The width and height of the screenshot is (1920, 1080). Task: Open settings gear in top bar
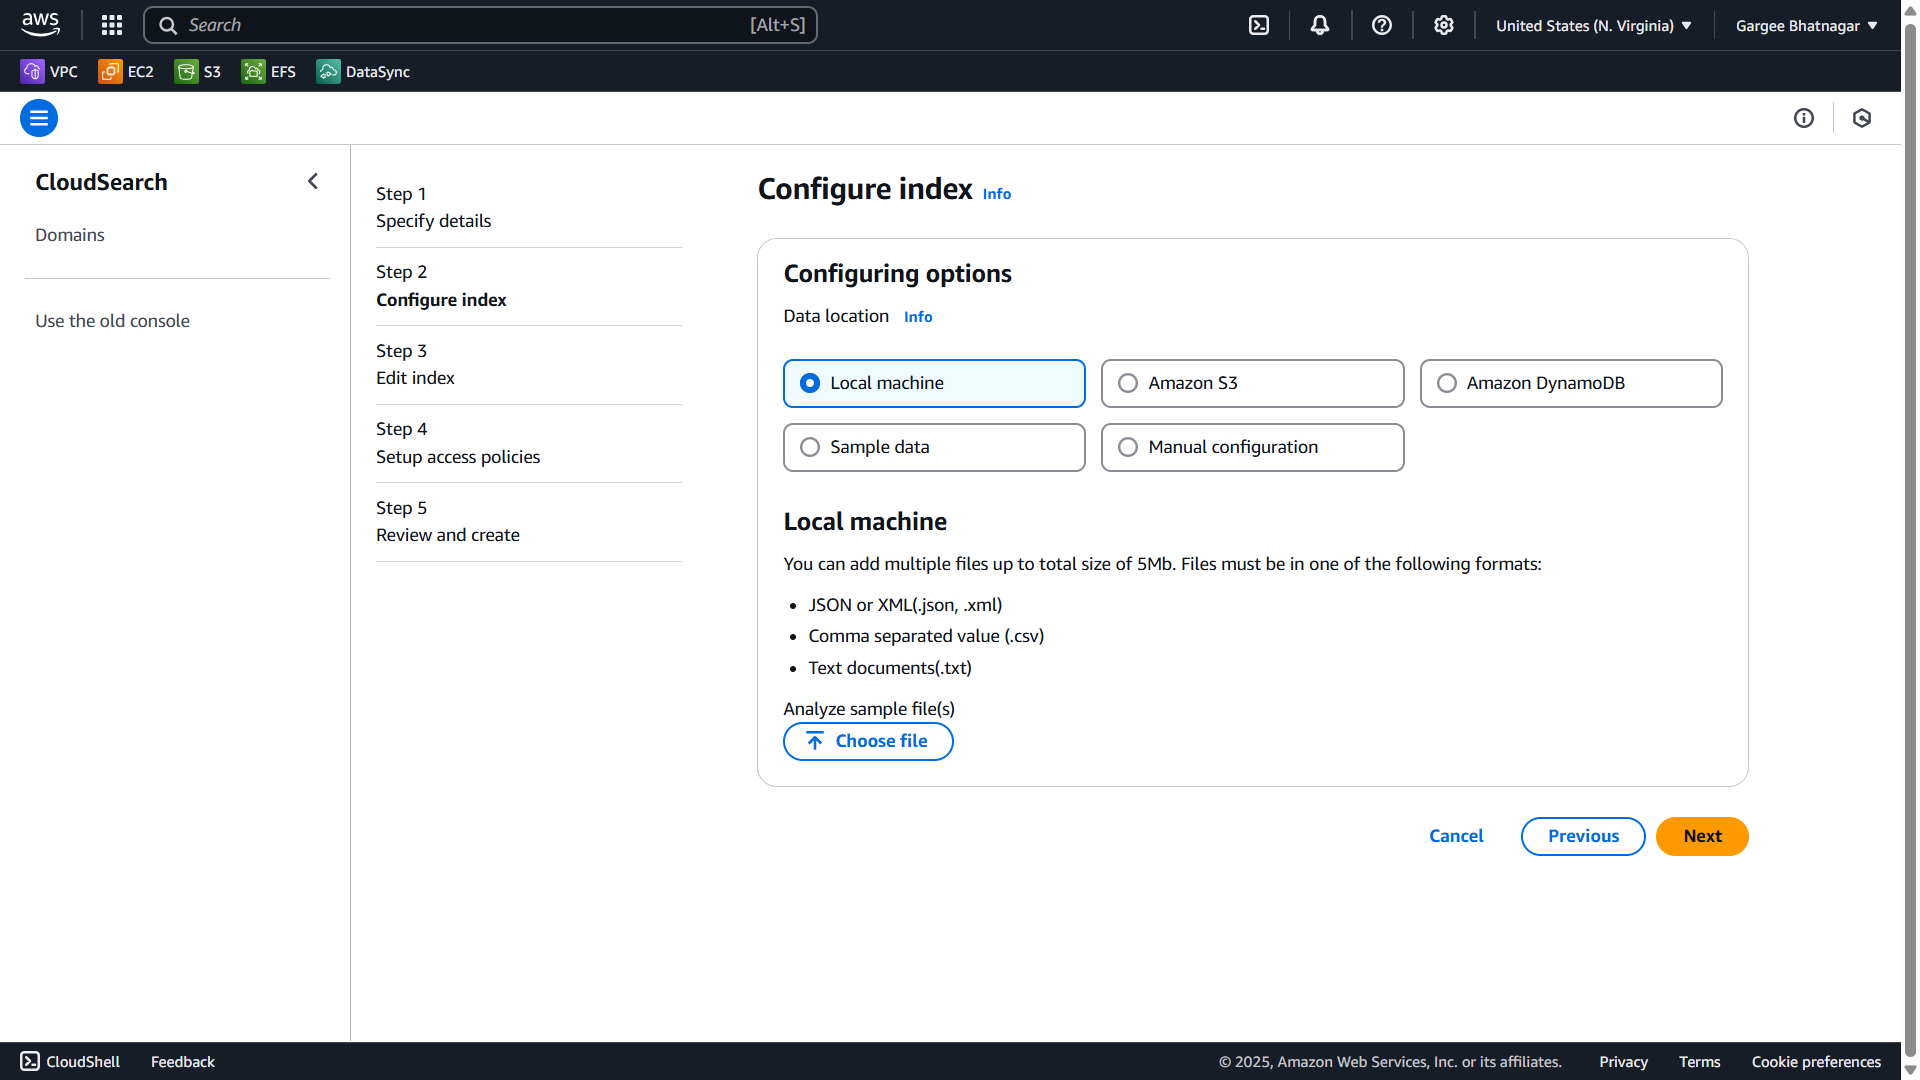click(x=1444, y=25)
